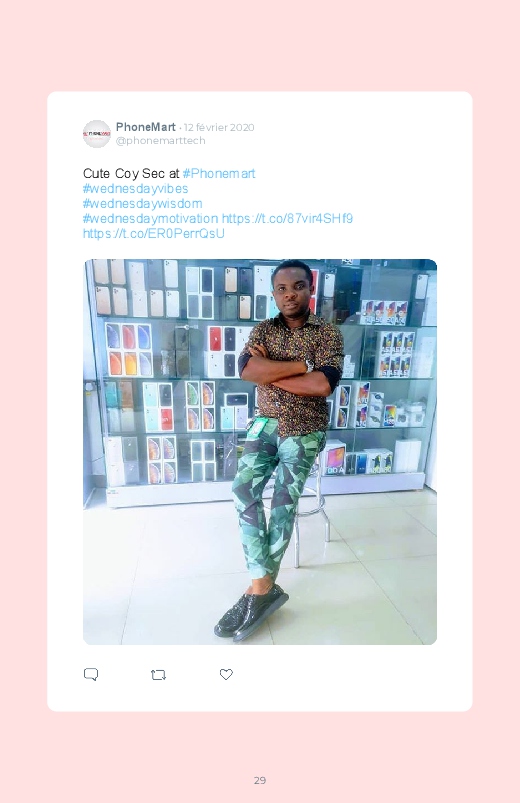The height and width of the screenshot is (803, 520).
Task: Follow the #wednesdaymotivation hashtag
Action: (x=151, y=218)
